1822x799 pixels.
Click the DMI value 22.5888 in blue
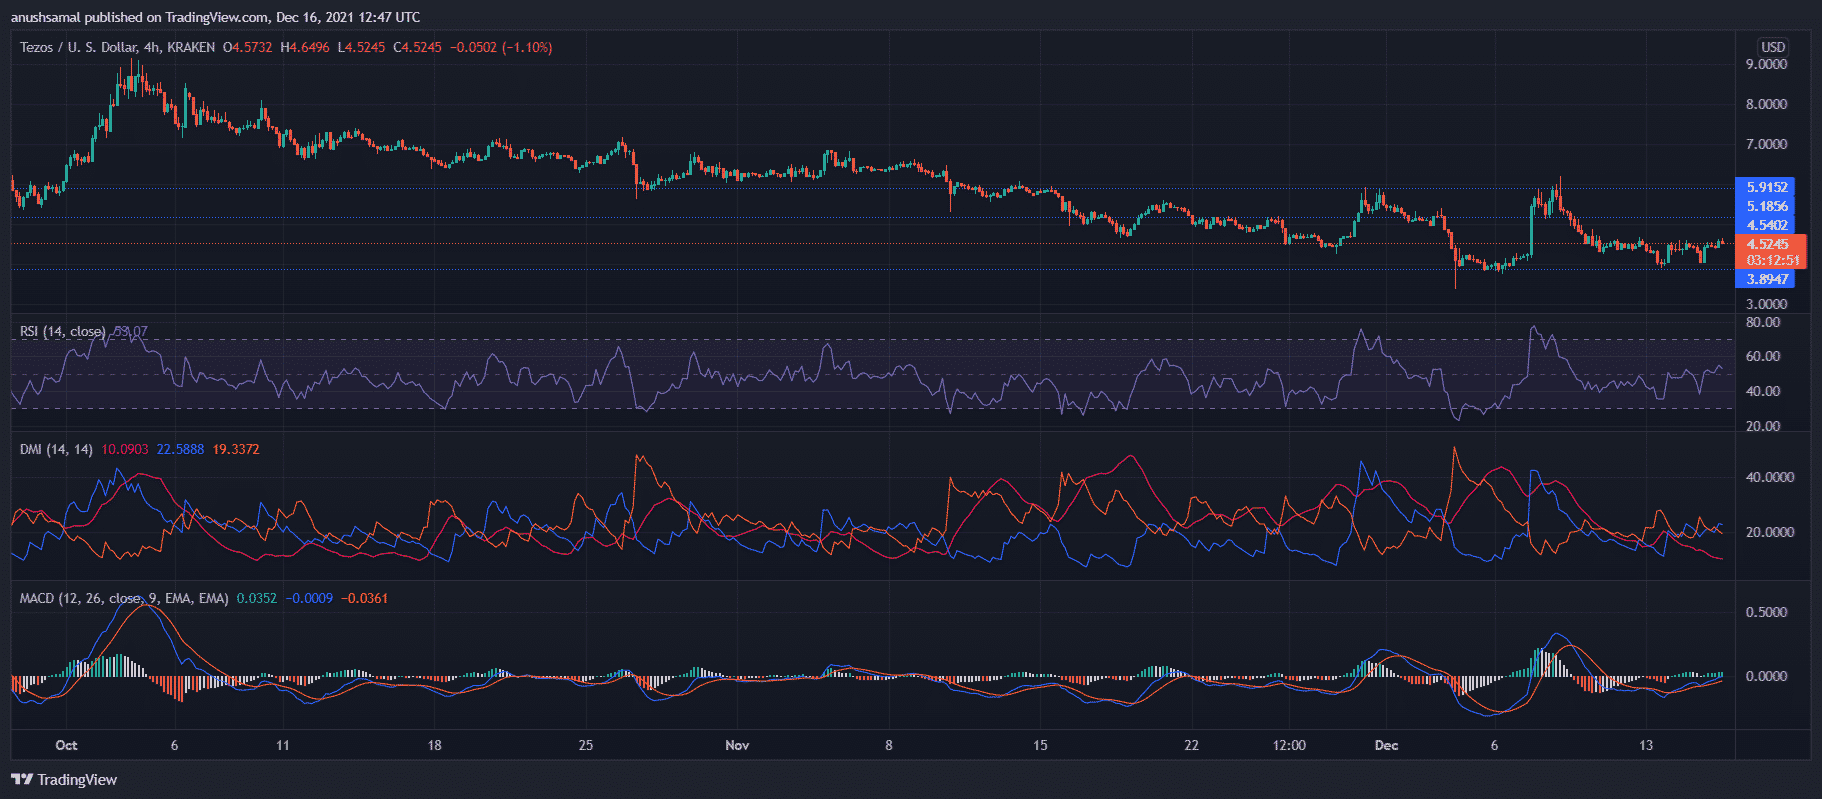pos(180,449)
